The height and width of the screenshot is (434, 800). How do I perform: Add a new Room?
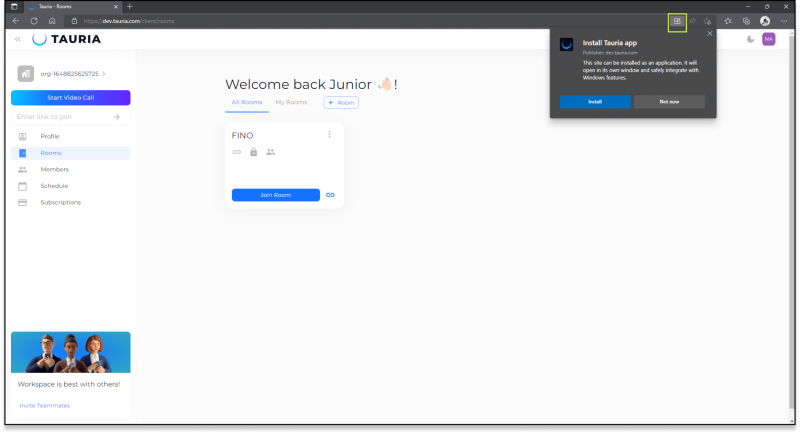341,103
